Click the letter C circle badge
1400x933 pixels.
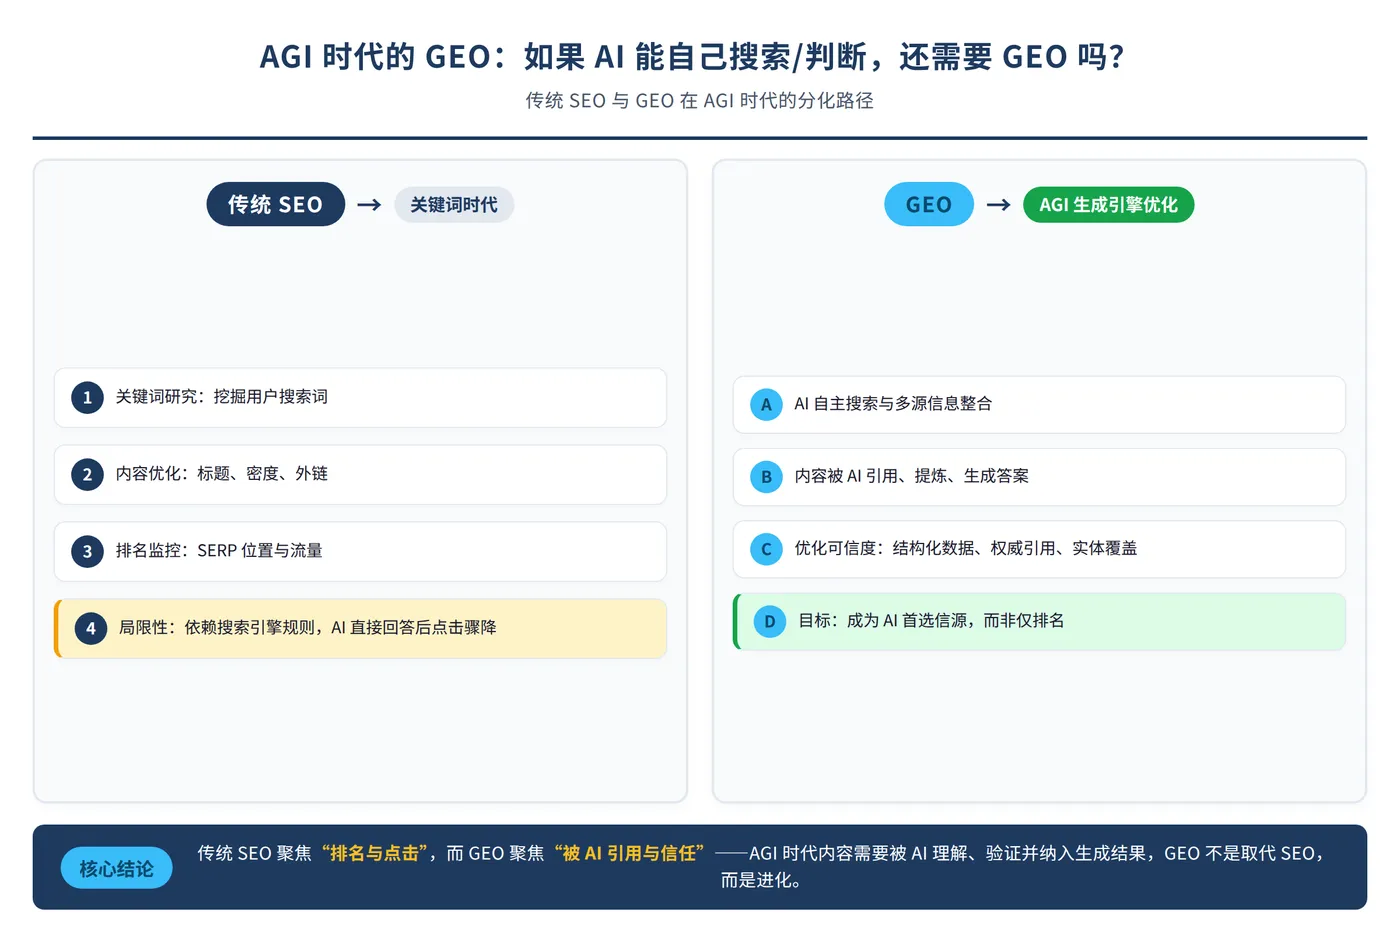tap(766, 549)
